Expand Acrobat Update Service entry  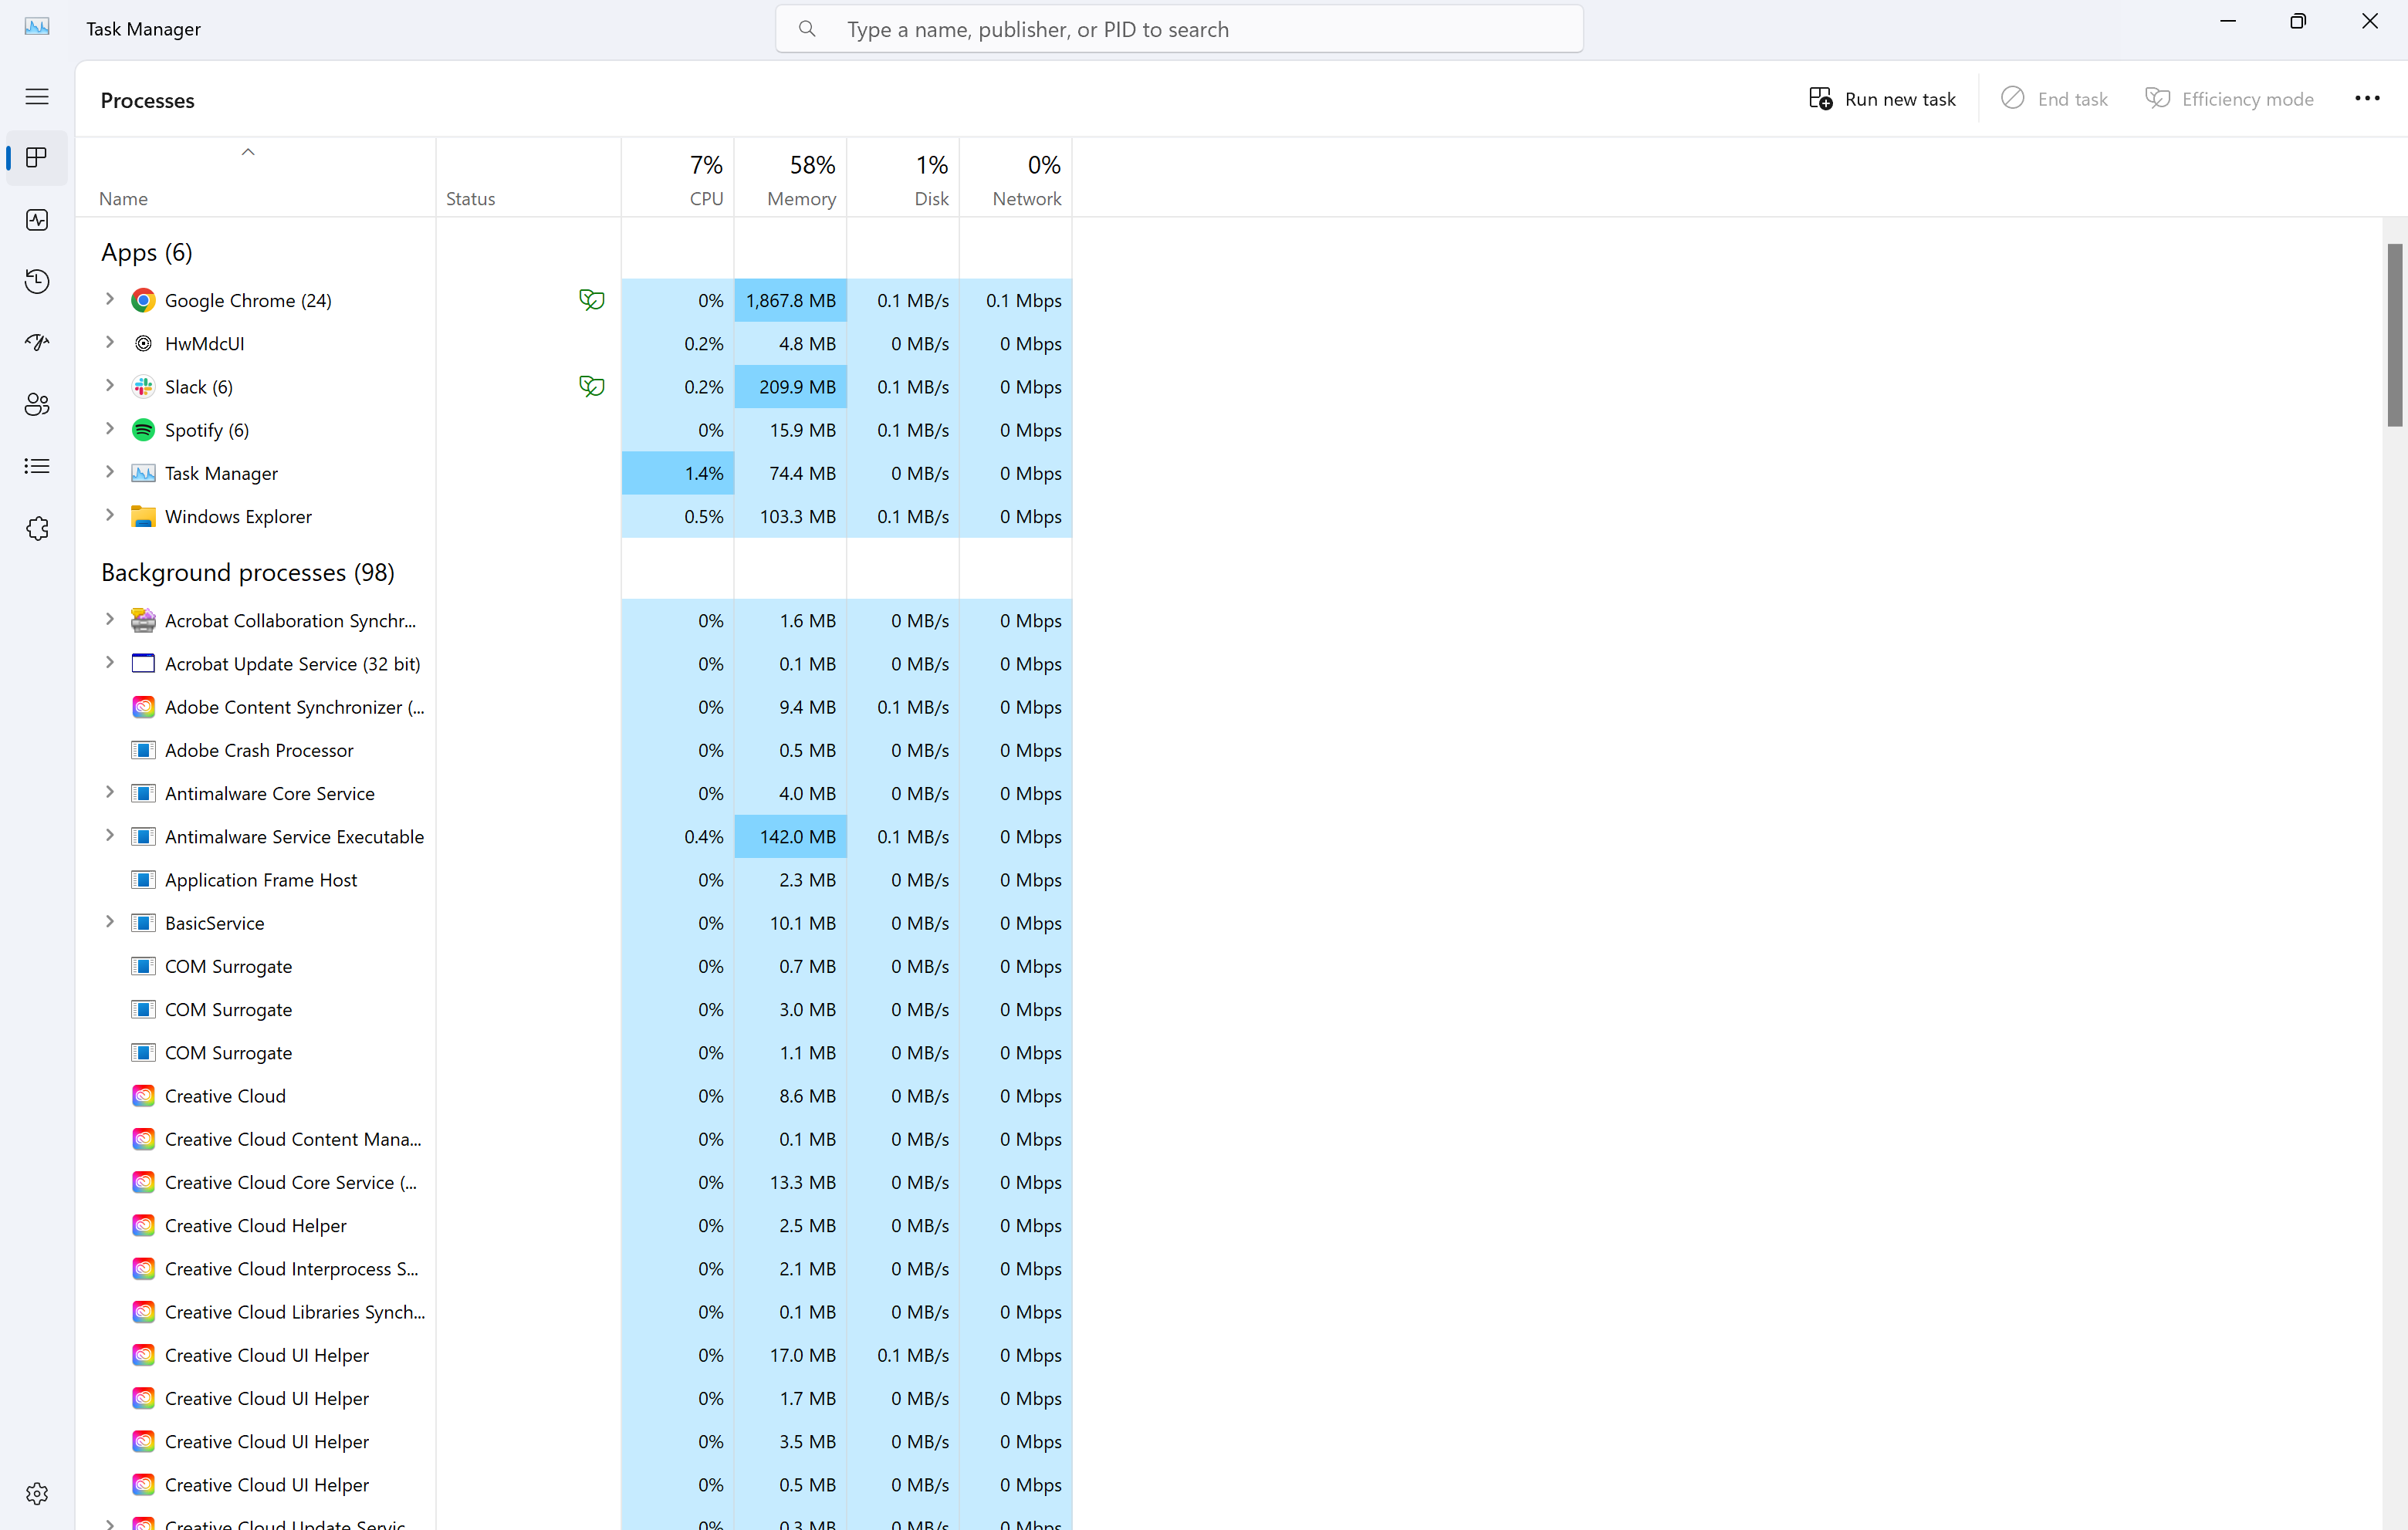click(110, 663)
